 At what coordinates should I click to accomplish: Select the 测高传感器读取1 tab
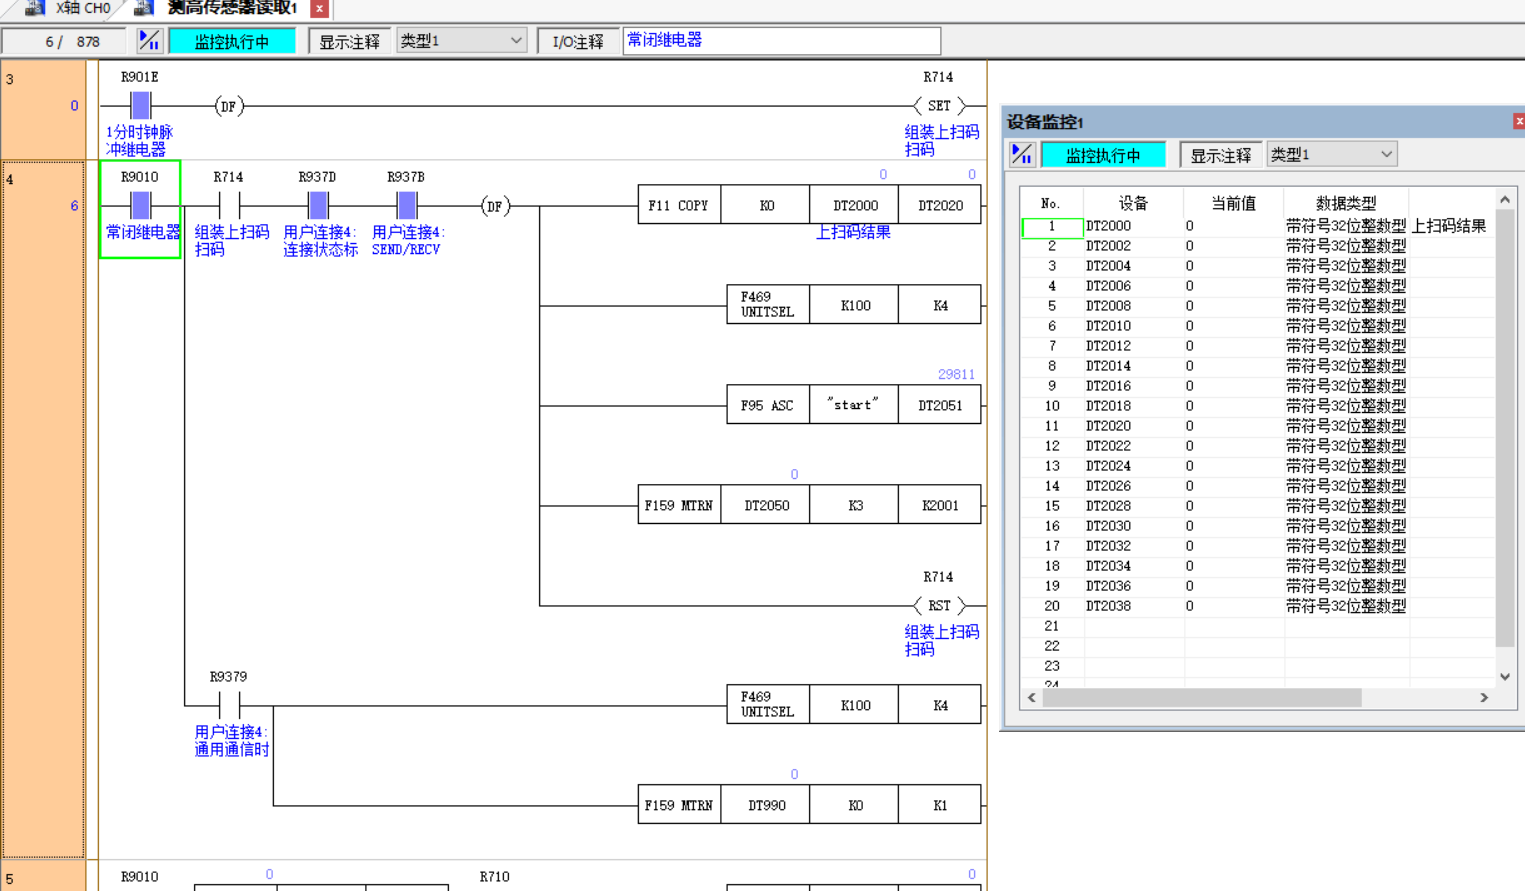tap(231, 9)
